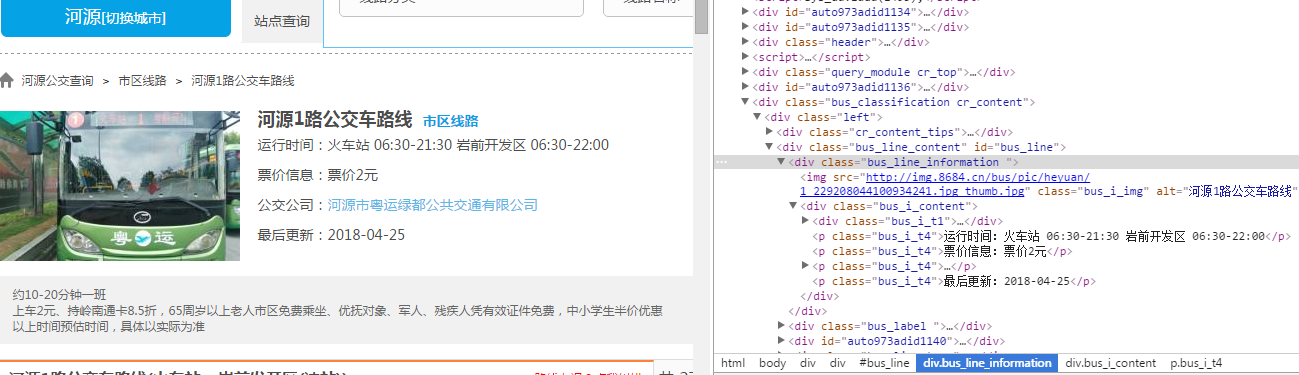Click the 河源[切换城市] city switch button
Screen dimensions: 1299x375
[x=116, y=17]
